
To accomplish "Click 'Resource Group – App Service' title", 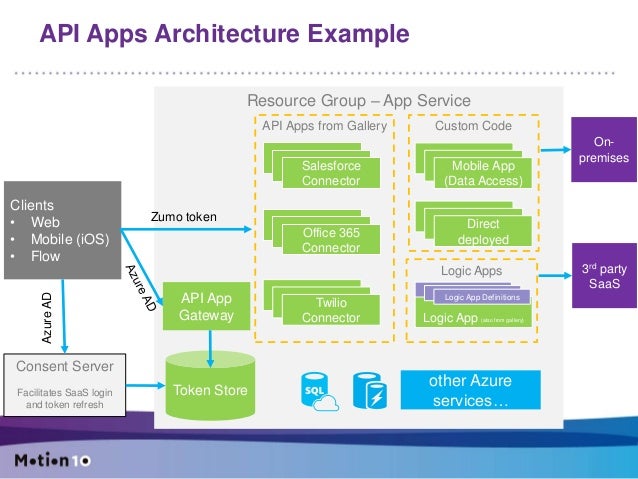I will [359, 101].
